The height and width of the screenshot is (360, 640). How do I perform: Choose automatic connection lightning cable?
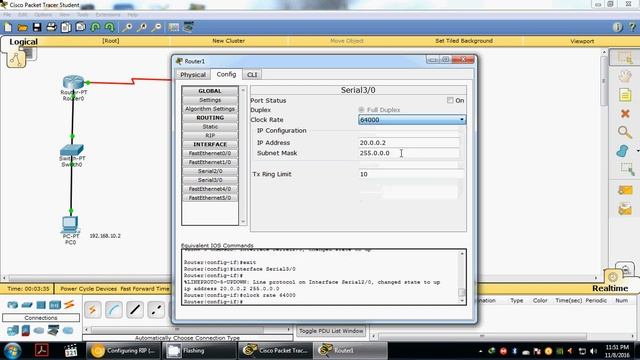[x=93, y=310]
